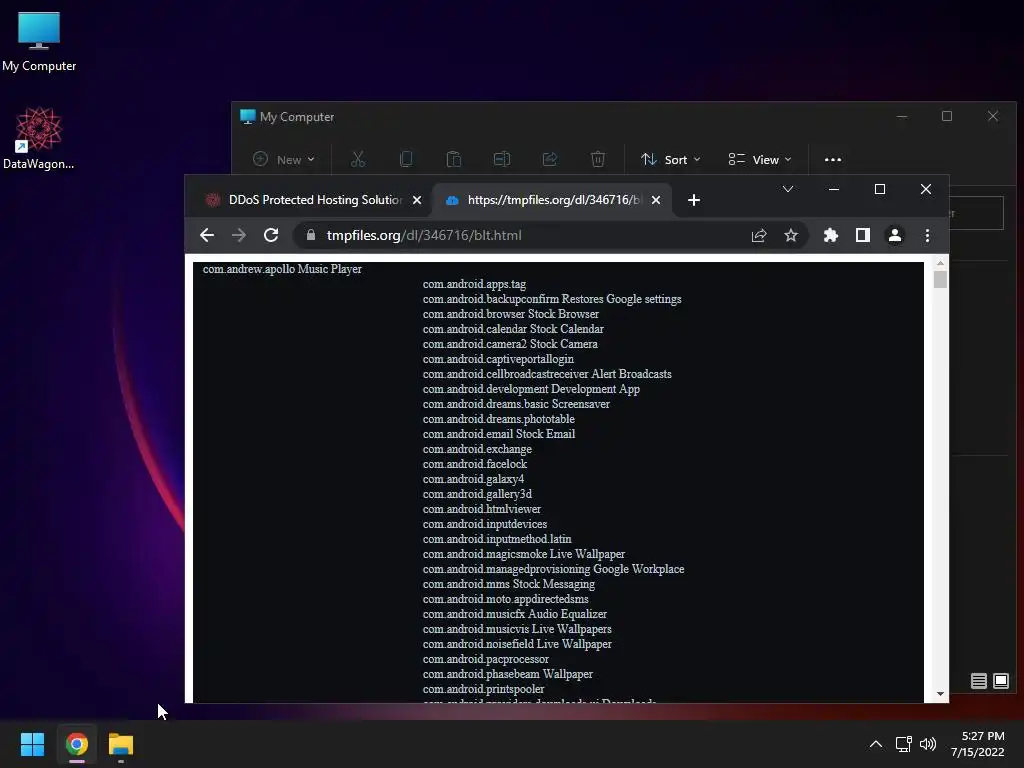Viewport: 1024px width, 768px height.
Task: Reload the tmpfiles page
Action: [x=271, y=235]
